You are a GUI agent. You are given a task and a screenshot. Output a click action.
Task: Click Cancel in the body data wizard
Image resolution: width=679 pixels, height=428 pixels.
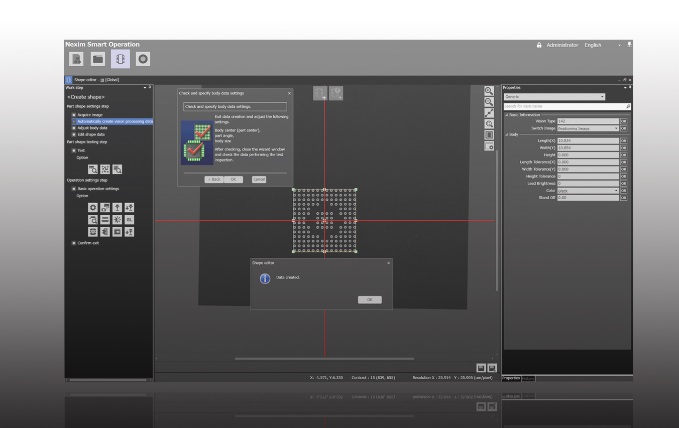coord(259,179)
